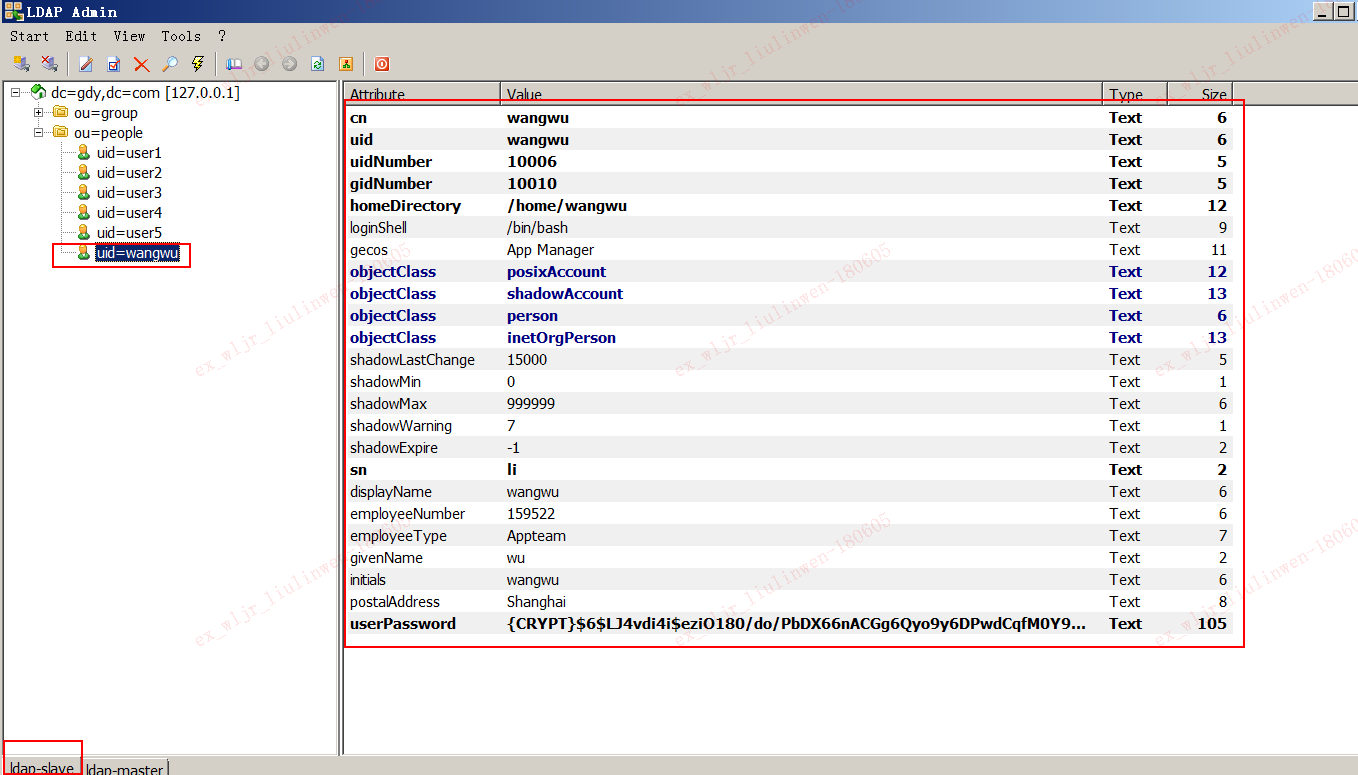Sort by the Size column header
1358x775 pixels.
coord(1200,94)
